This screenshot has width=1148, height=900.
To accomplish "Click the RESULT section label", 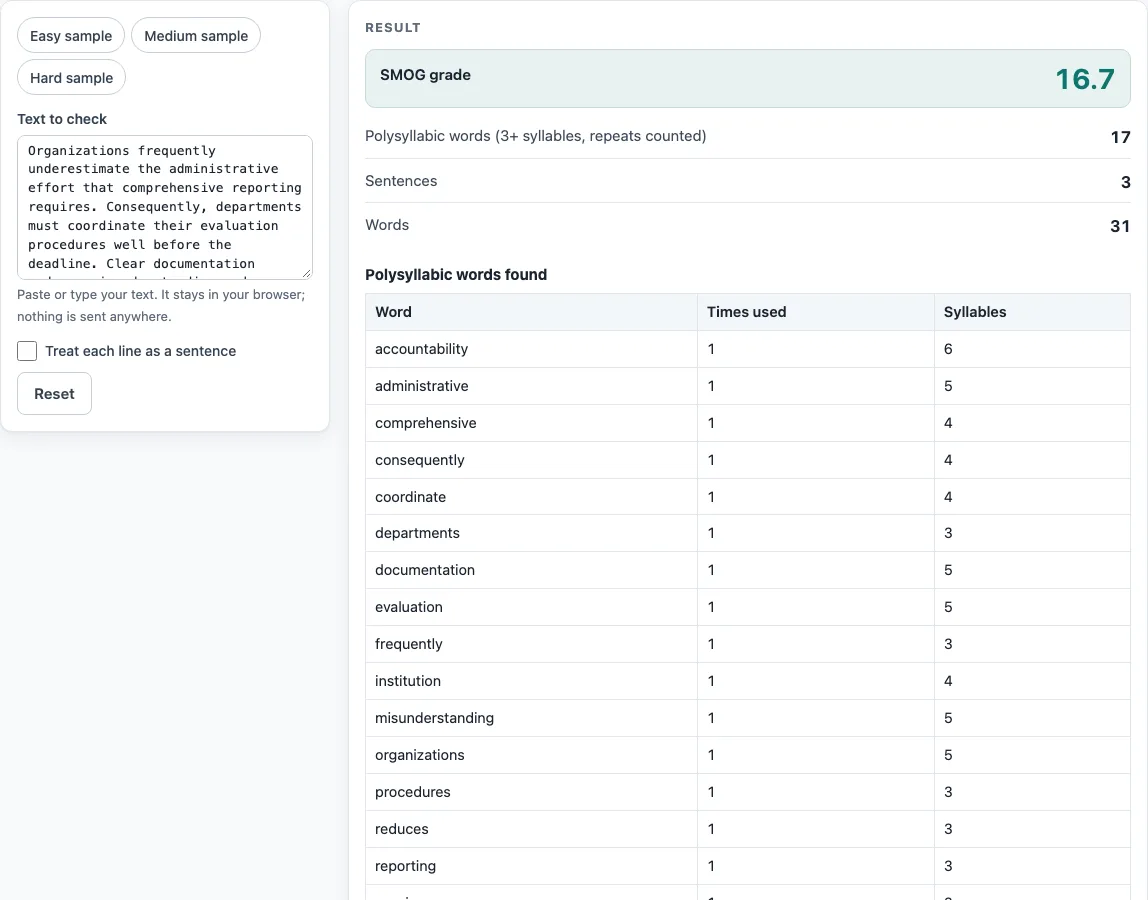I will pyautogui.click(x=393, y=28).
